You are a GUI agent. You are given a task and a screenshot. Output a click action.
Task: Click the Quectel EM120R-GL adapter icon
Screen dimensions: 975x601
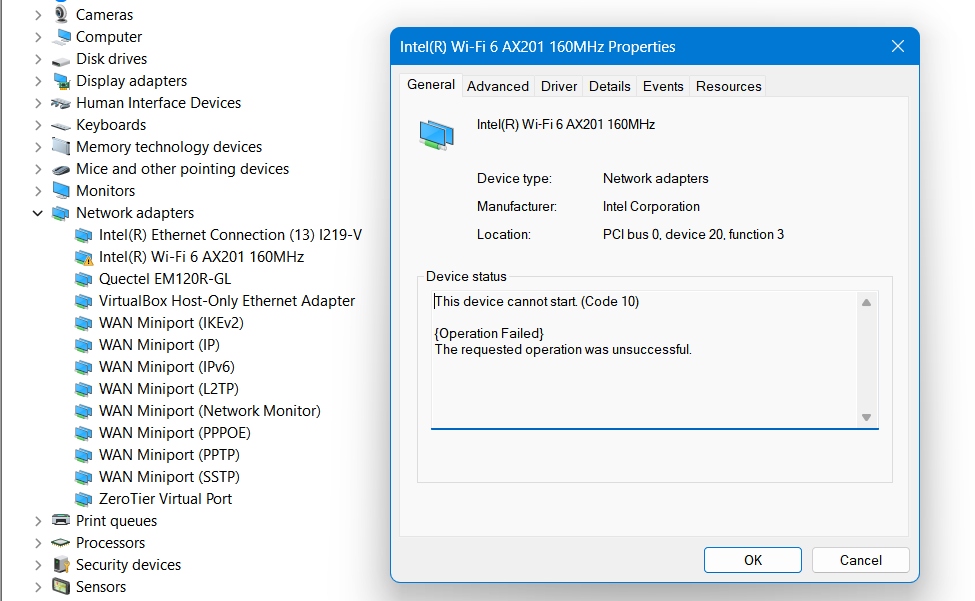pos(83,279)
